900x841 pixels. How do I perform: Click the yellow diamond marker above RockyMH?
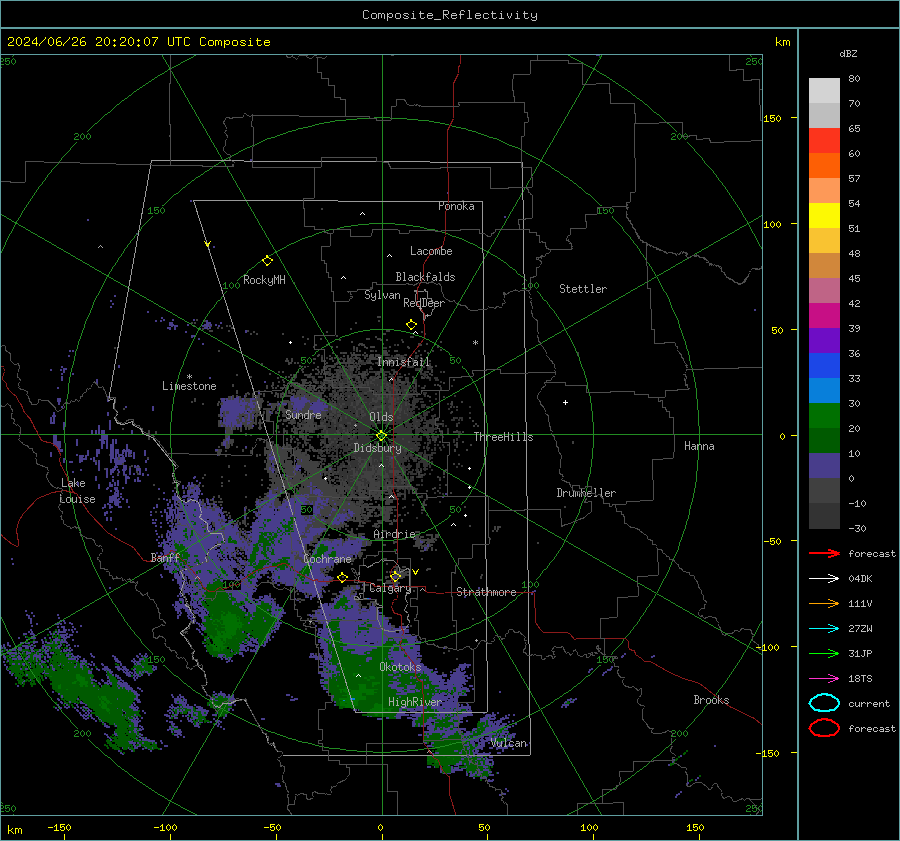click(267, 261)
